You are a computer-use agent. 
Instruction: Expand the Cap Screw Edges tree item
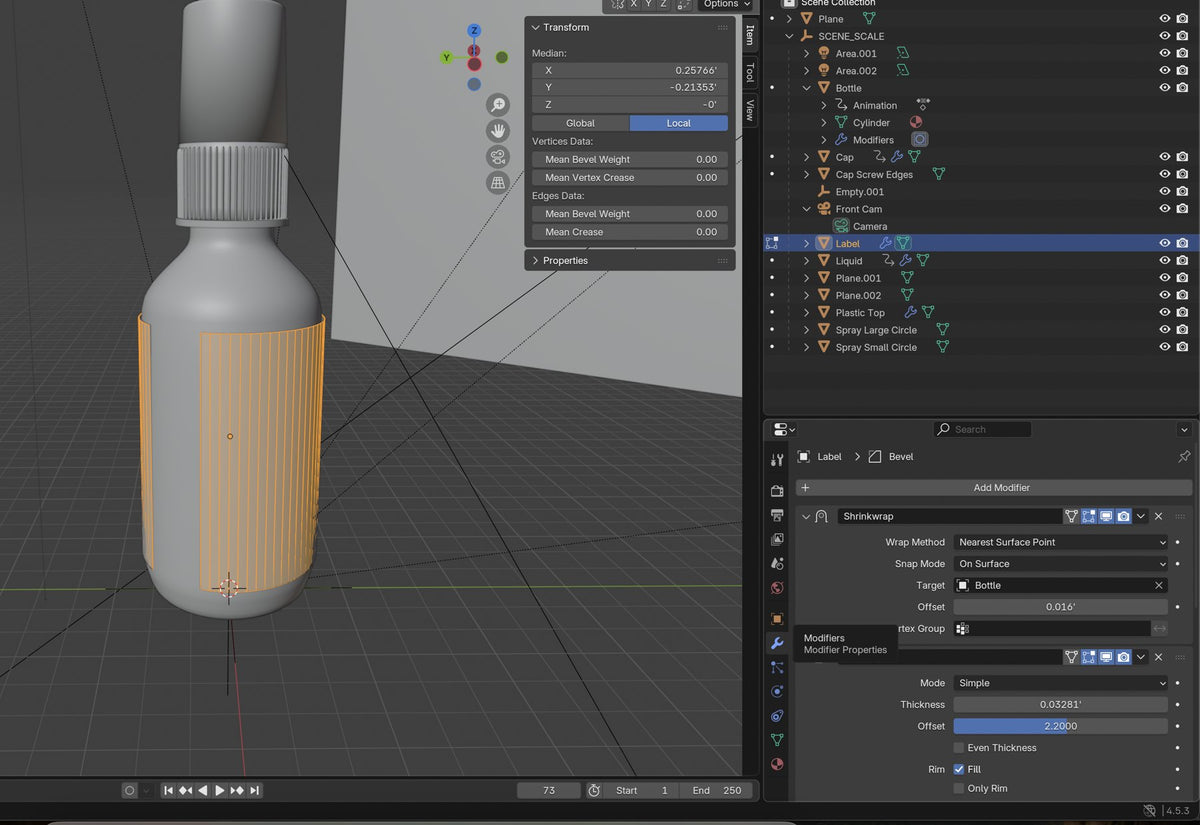point(807,174)
